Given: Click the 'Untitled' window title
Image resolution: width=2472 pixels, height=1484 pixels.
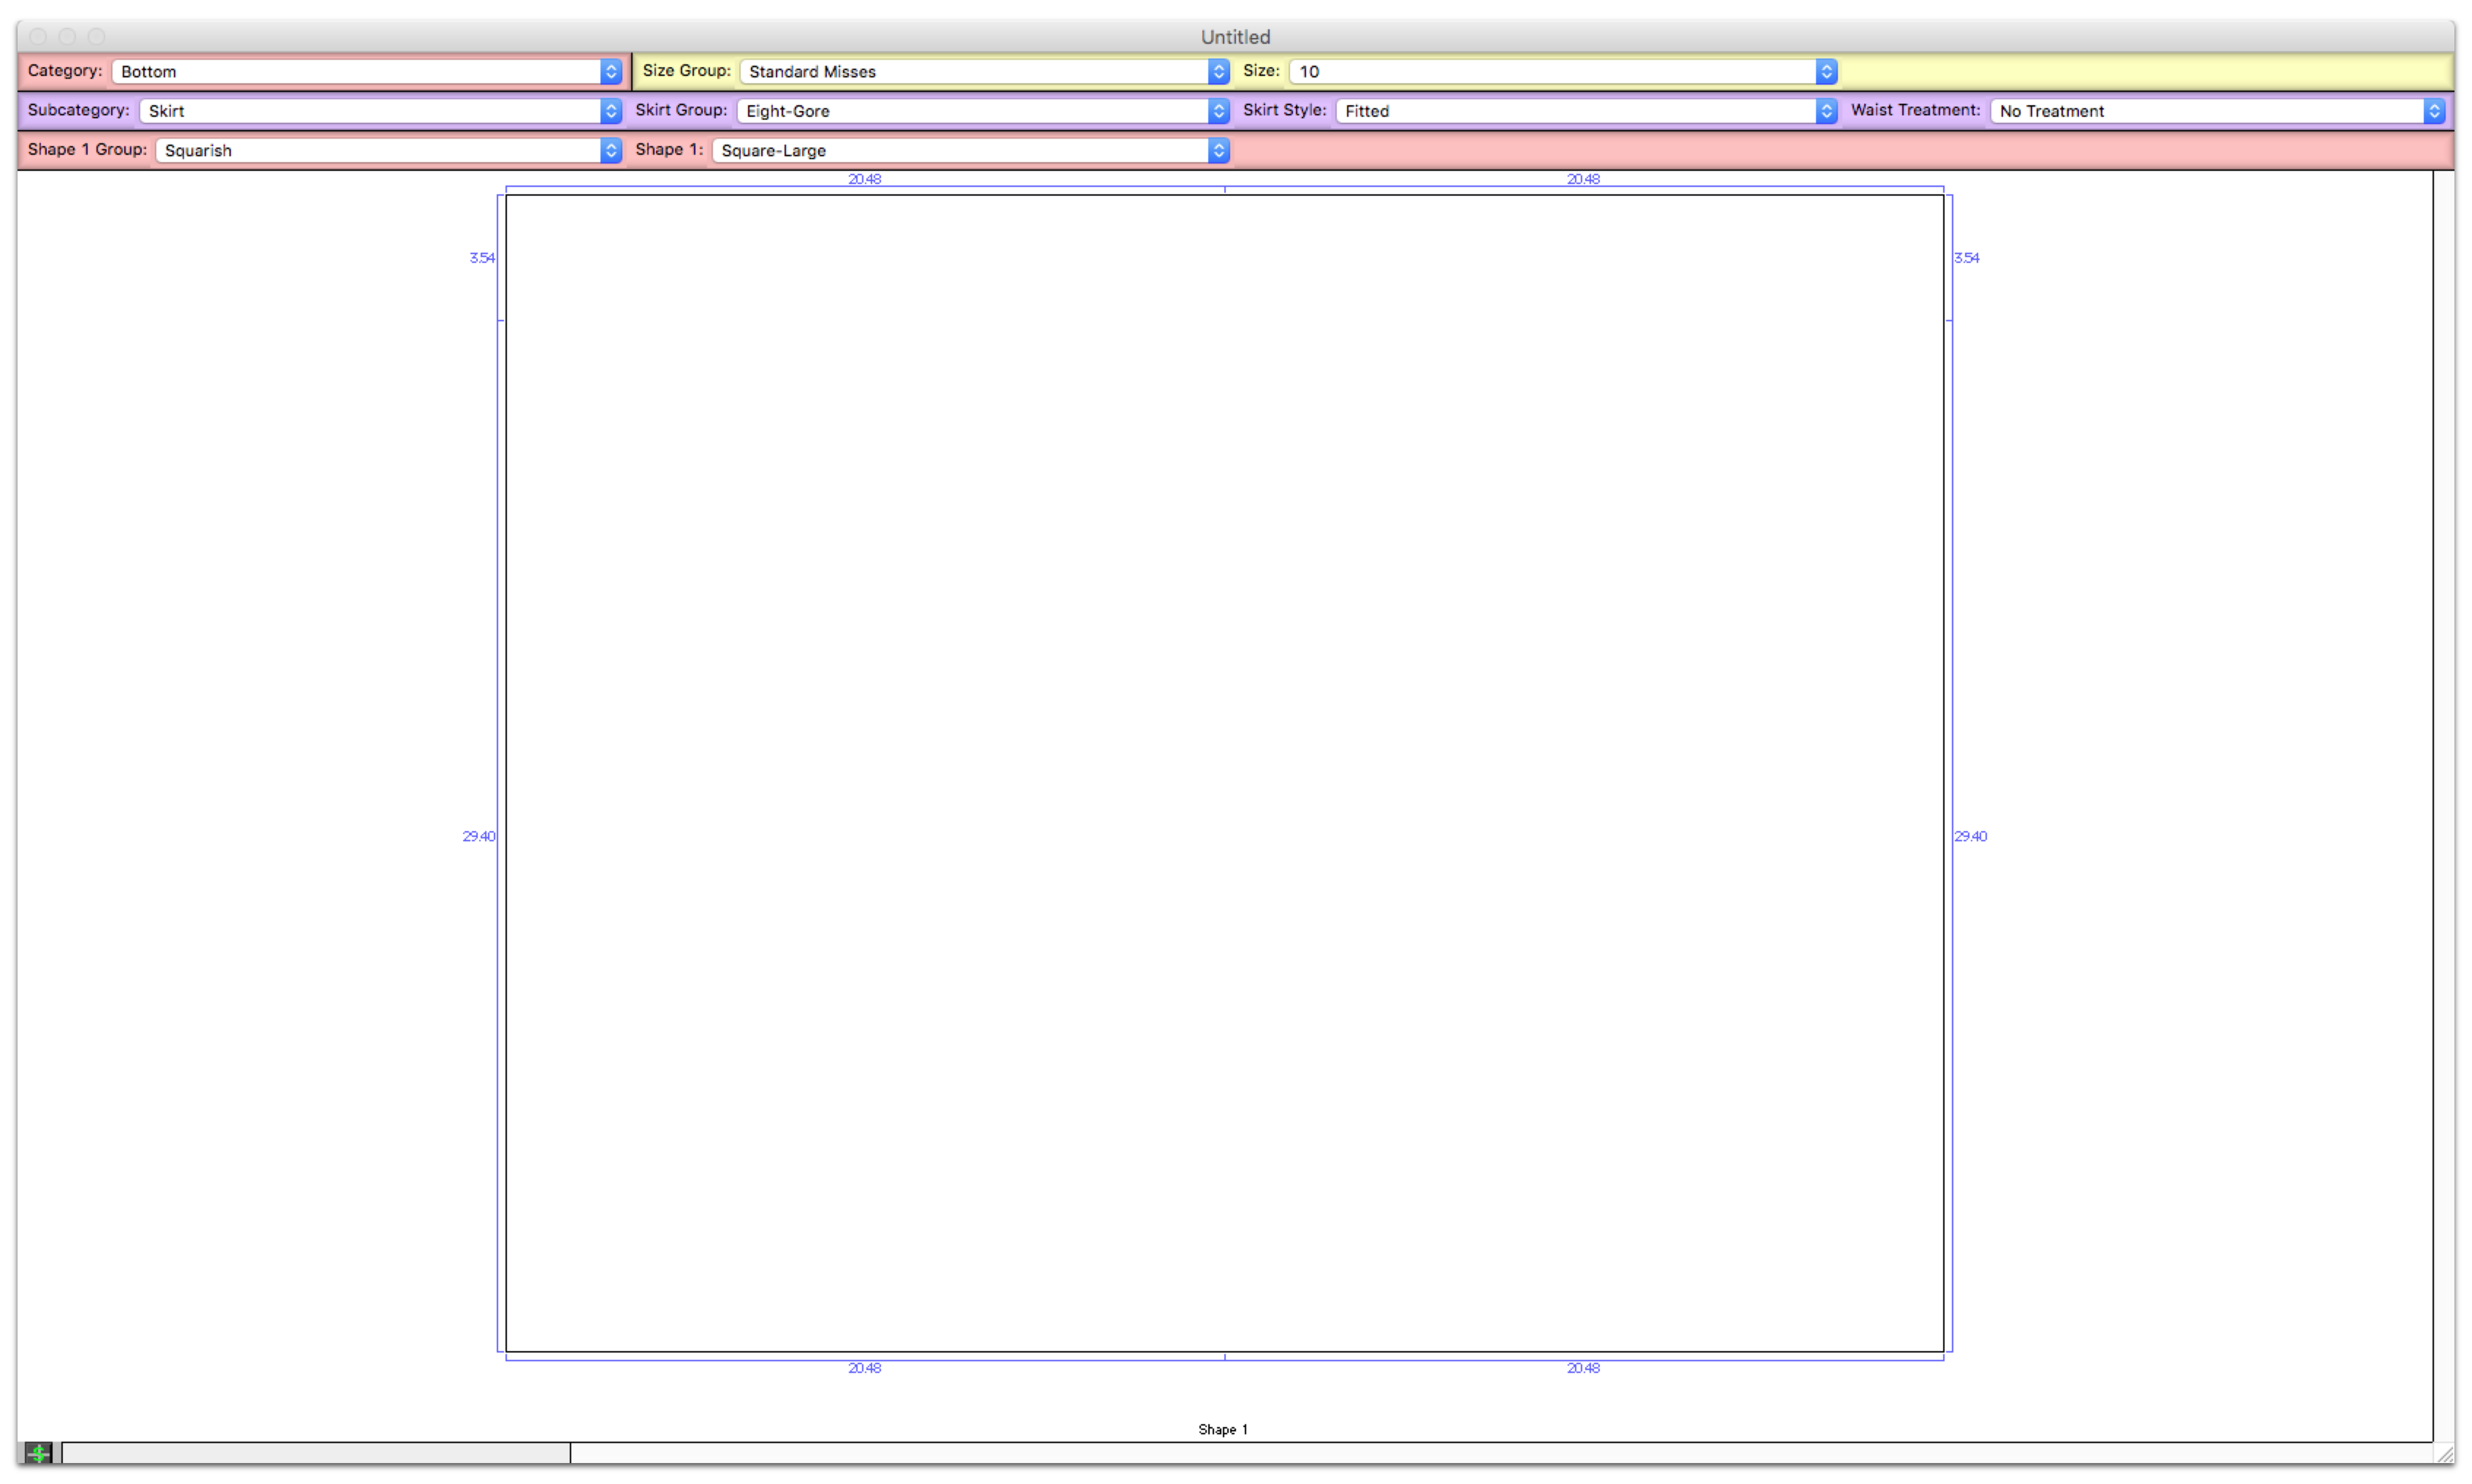Looking at the screenshot, I should click(1235, 37).
